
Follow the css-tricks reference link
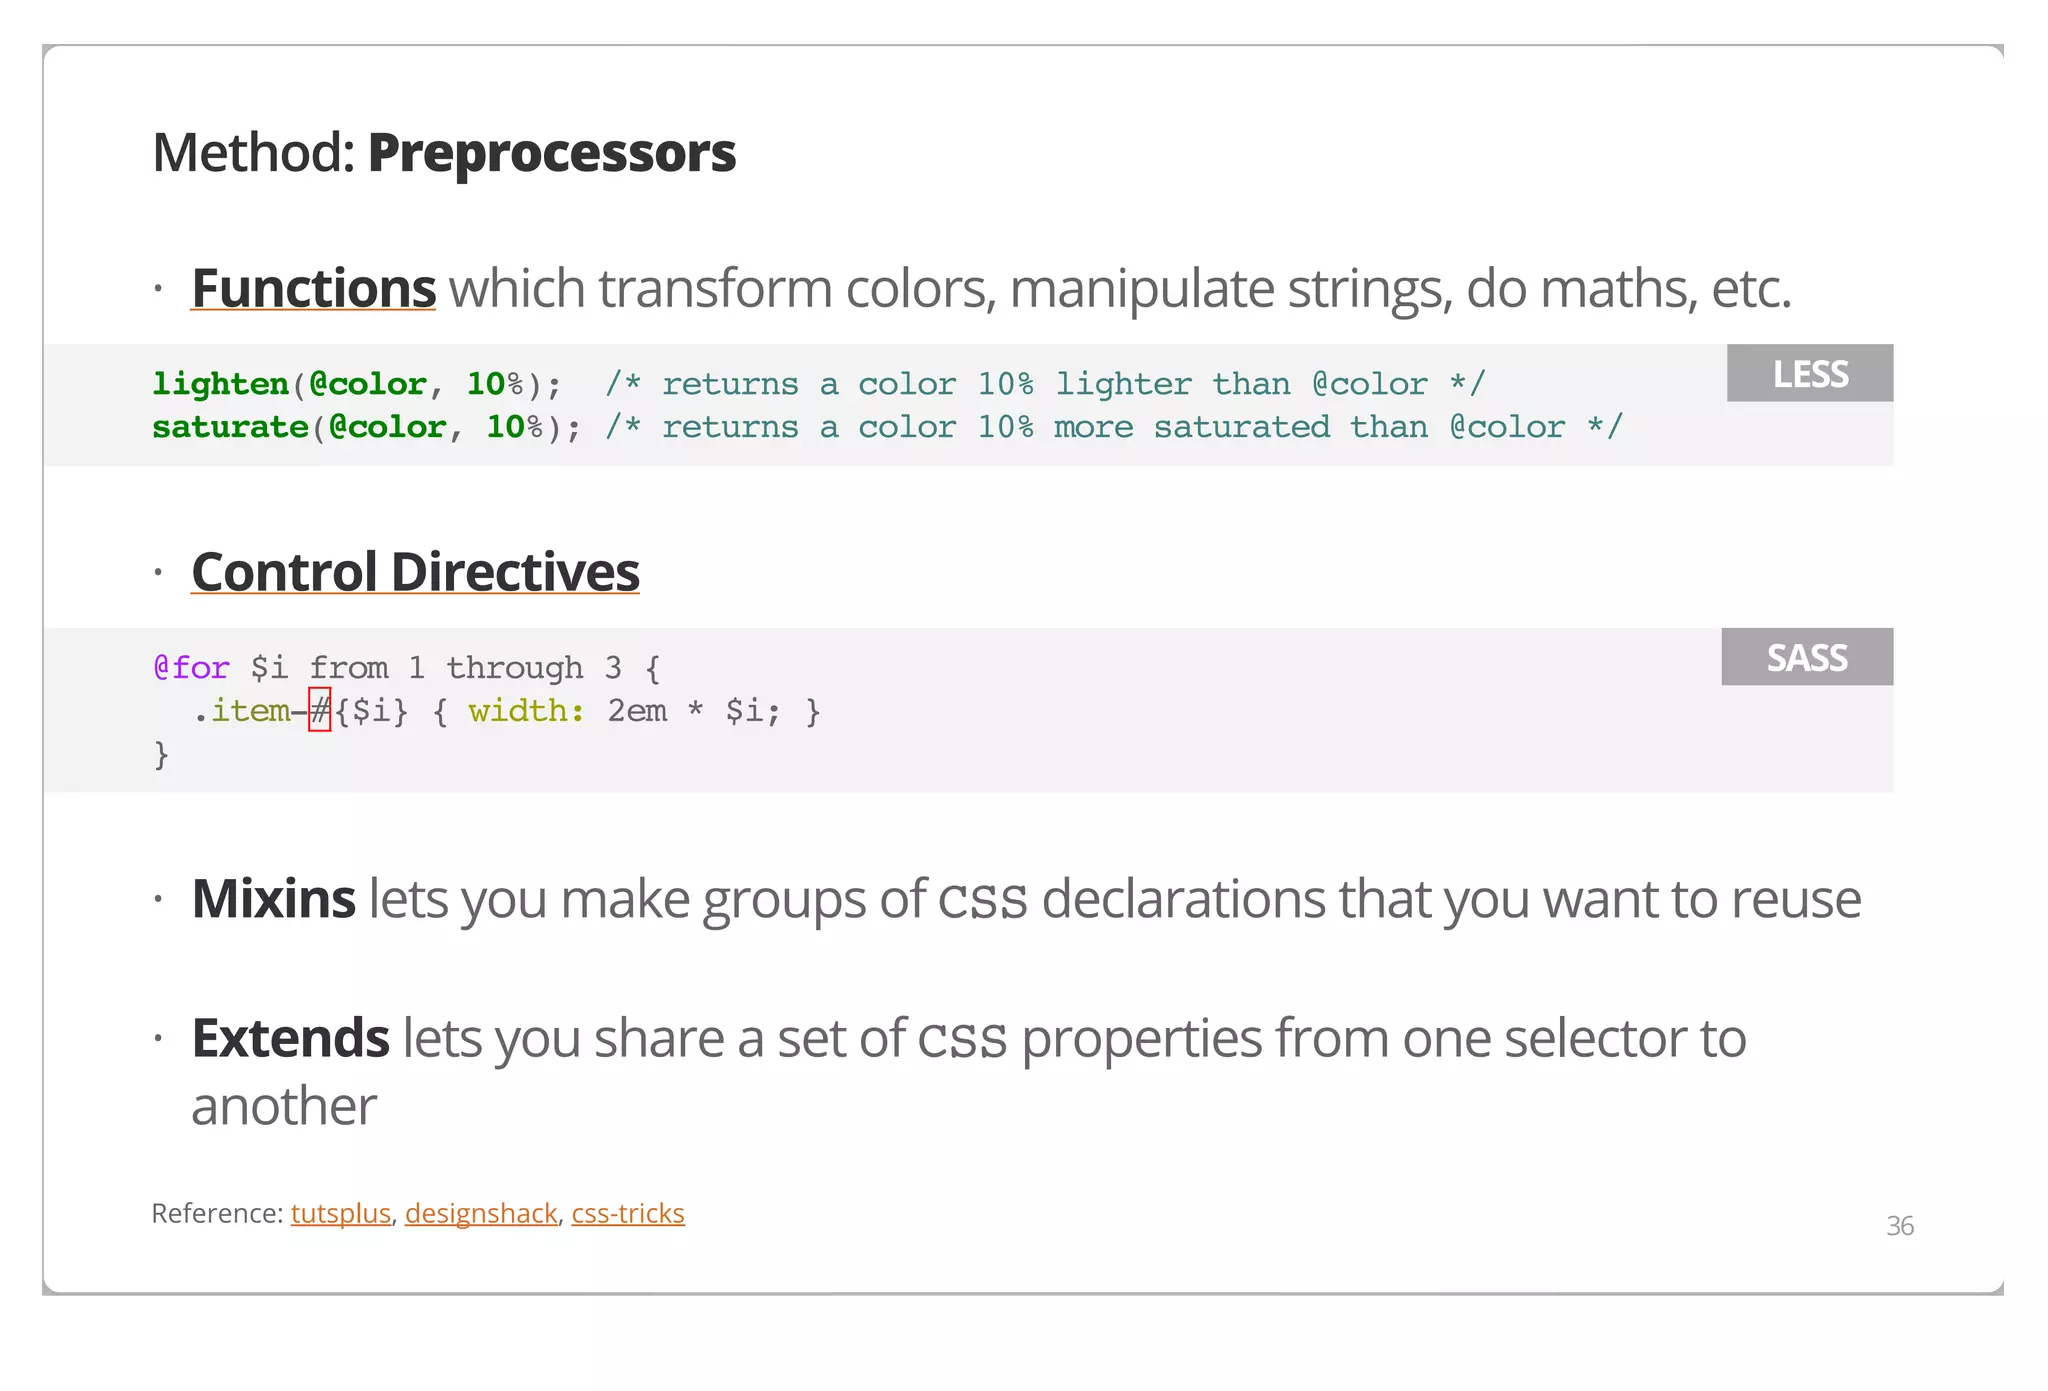pyautogui.click(x=628, y=1213)
